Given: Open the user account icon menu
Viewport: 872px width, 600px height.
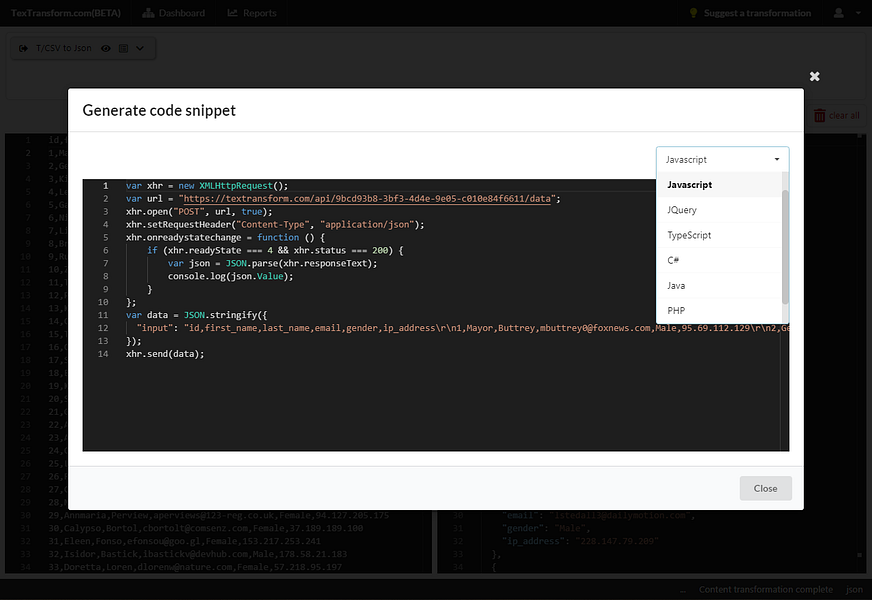Looking at the screenshot, I should tap(839, 13).
